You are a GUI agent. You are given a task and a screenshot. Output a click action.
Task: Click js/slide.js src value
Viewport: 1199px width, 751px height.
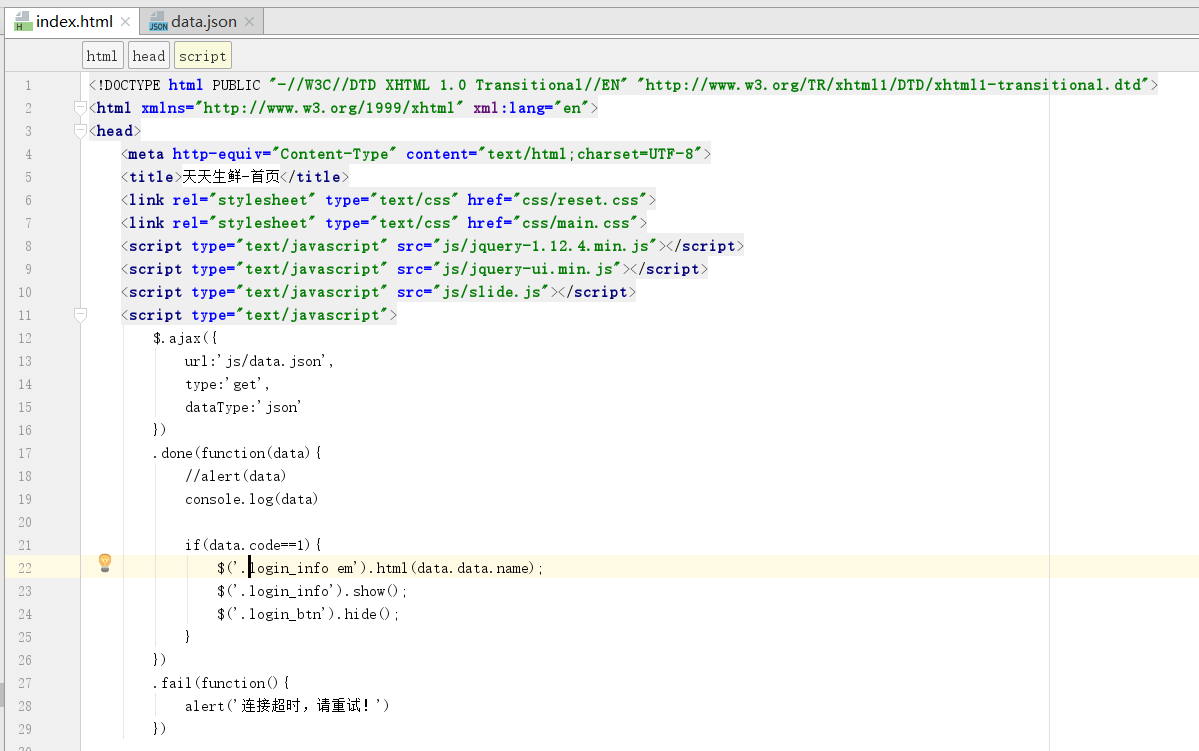492,291
